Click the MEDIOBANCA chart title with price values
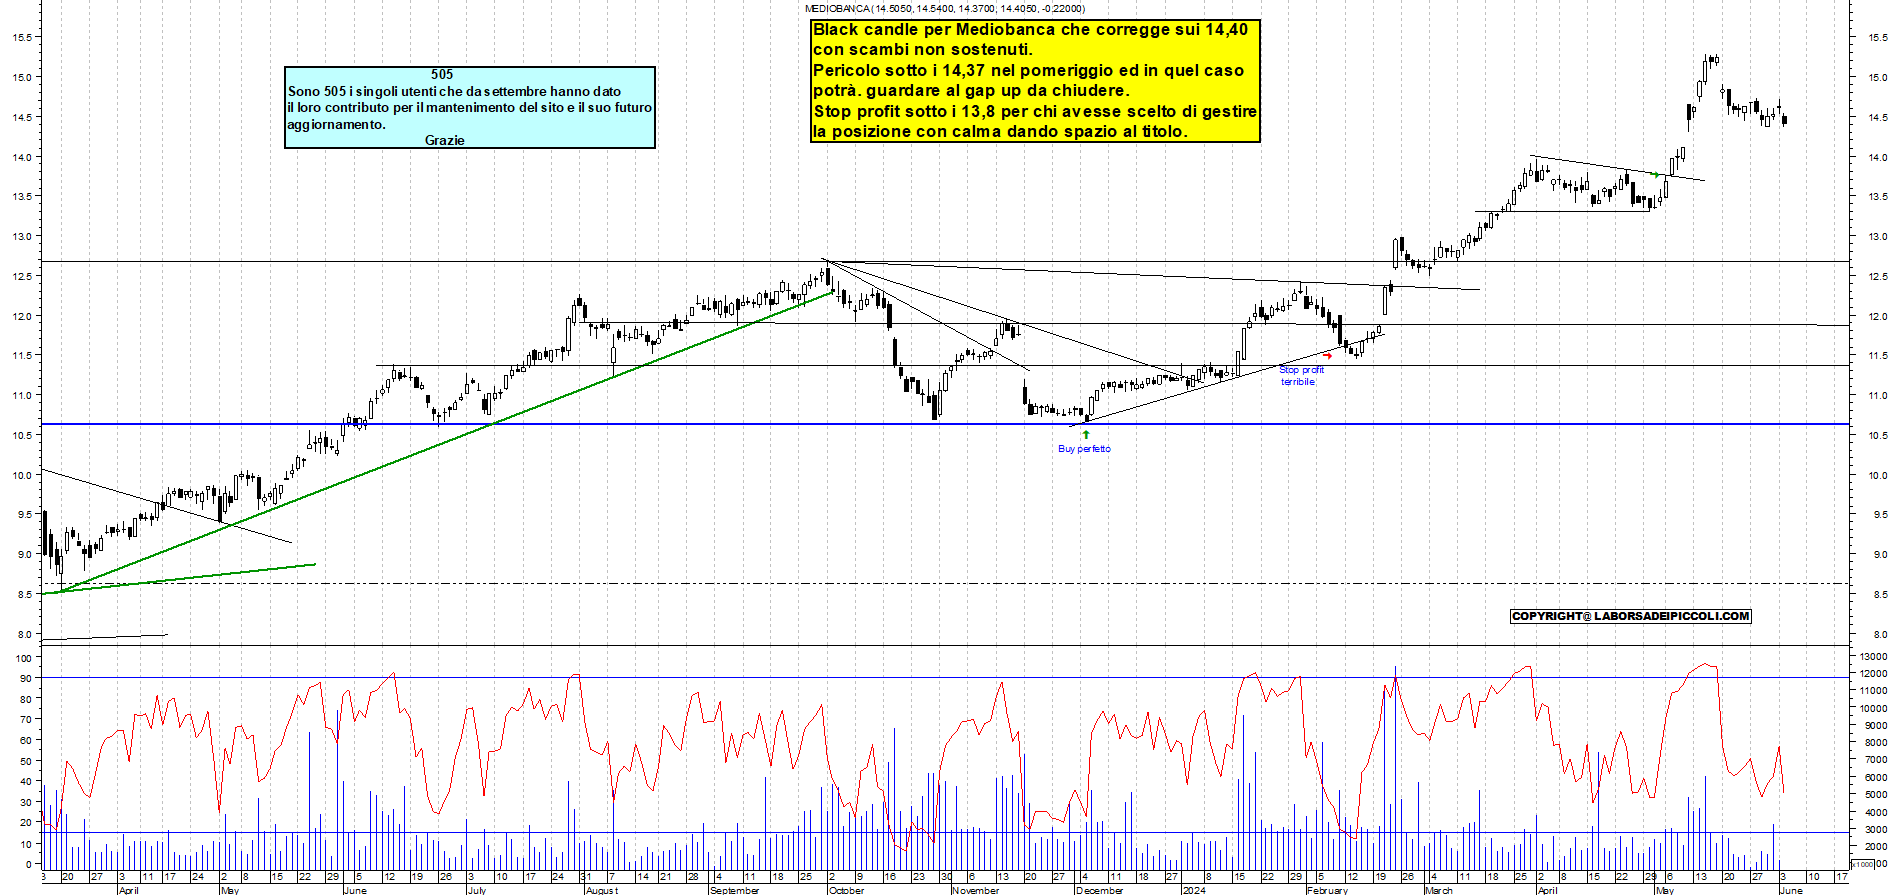 [944, 8]
